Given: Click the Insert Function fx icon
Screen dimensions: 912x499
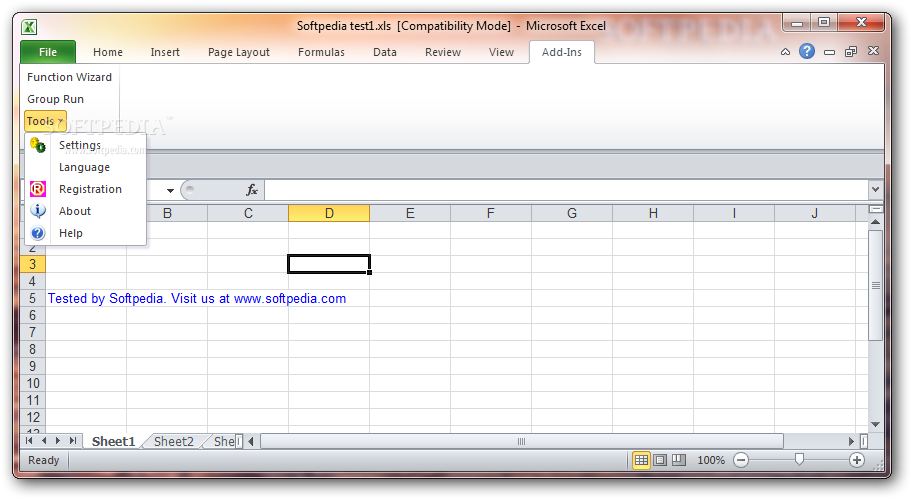Looking at the screenshot, I should pos(252,190).
